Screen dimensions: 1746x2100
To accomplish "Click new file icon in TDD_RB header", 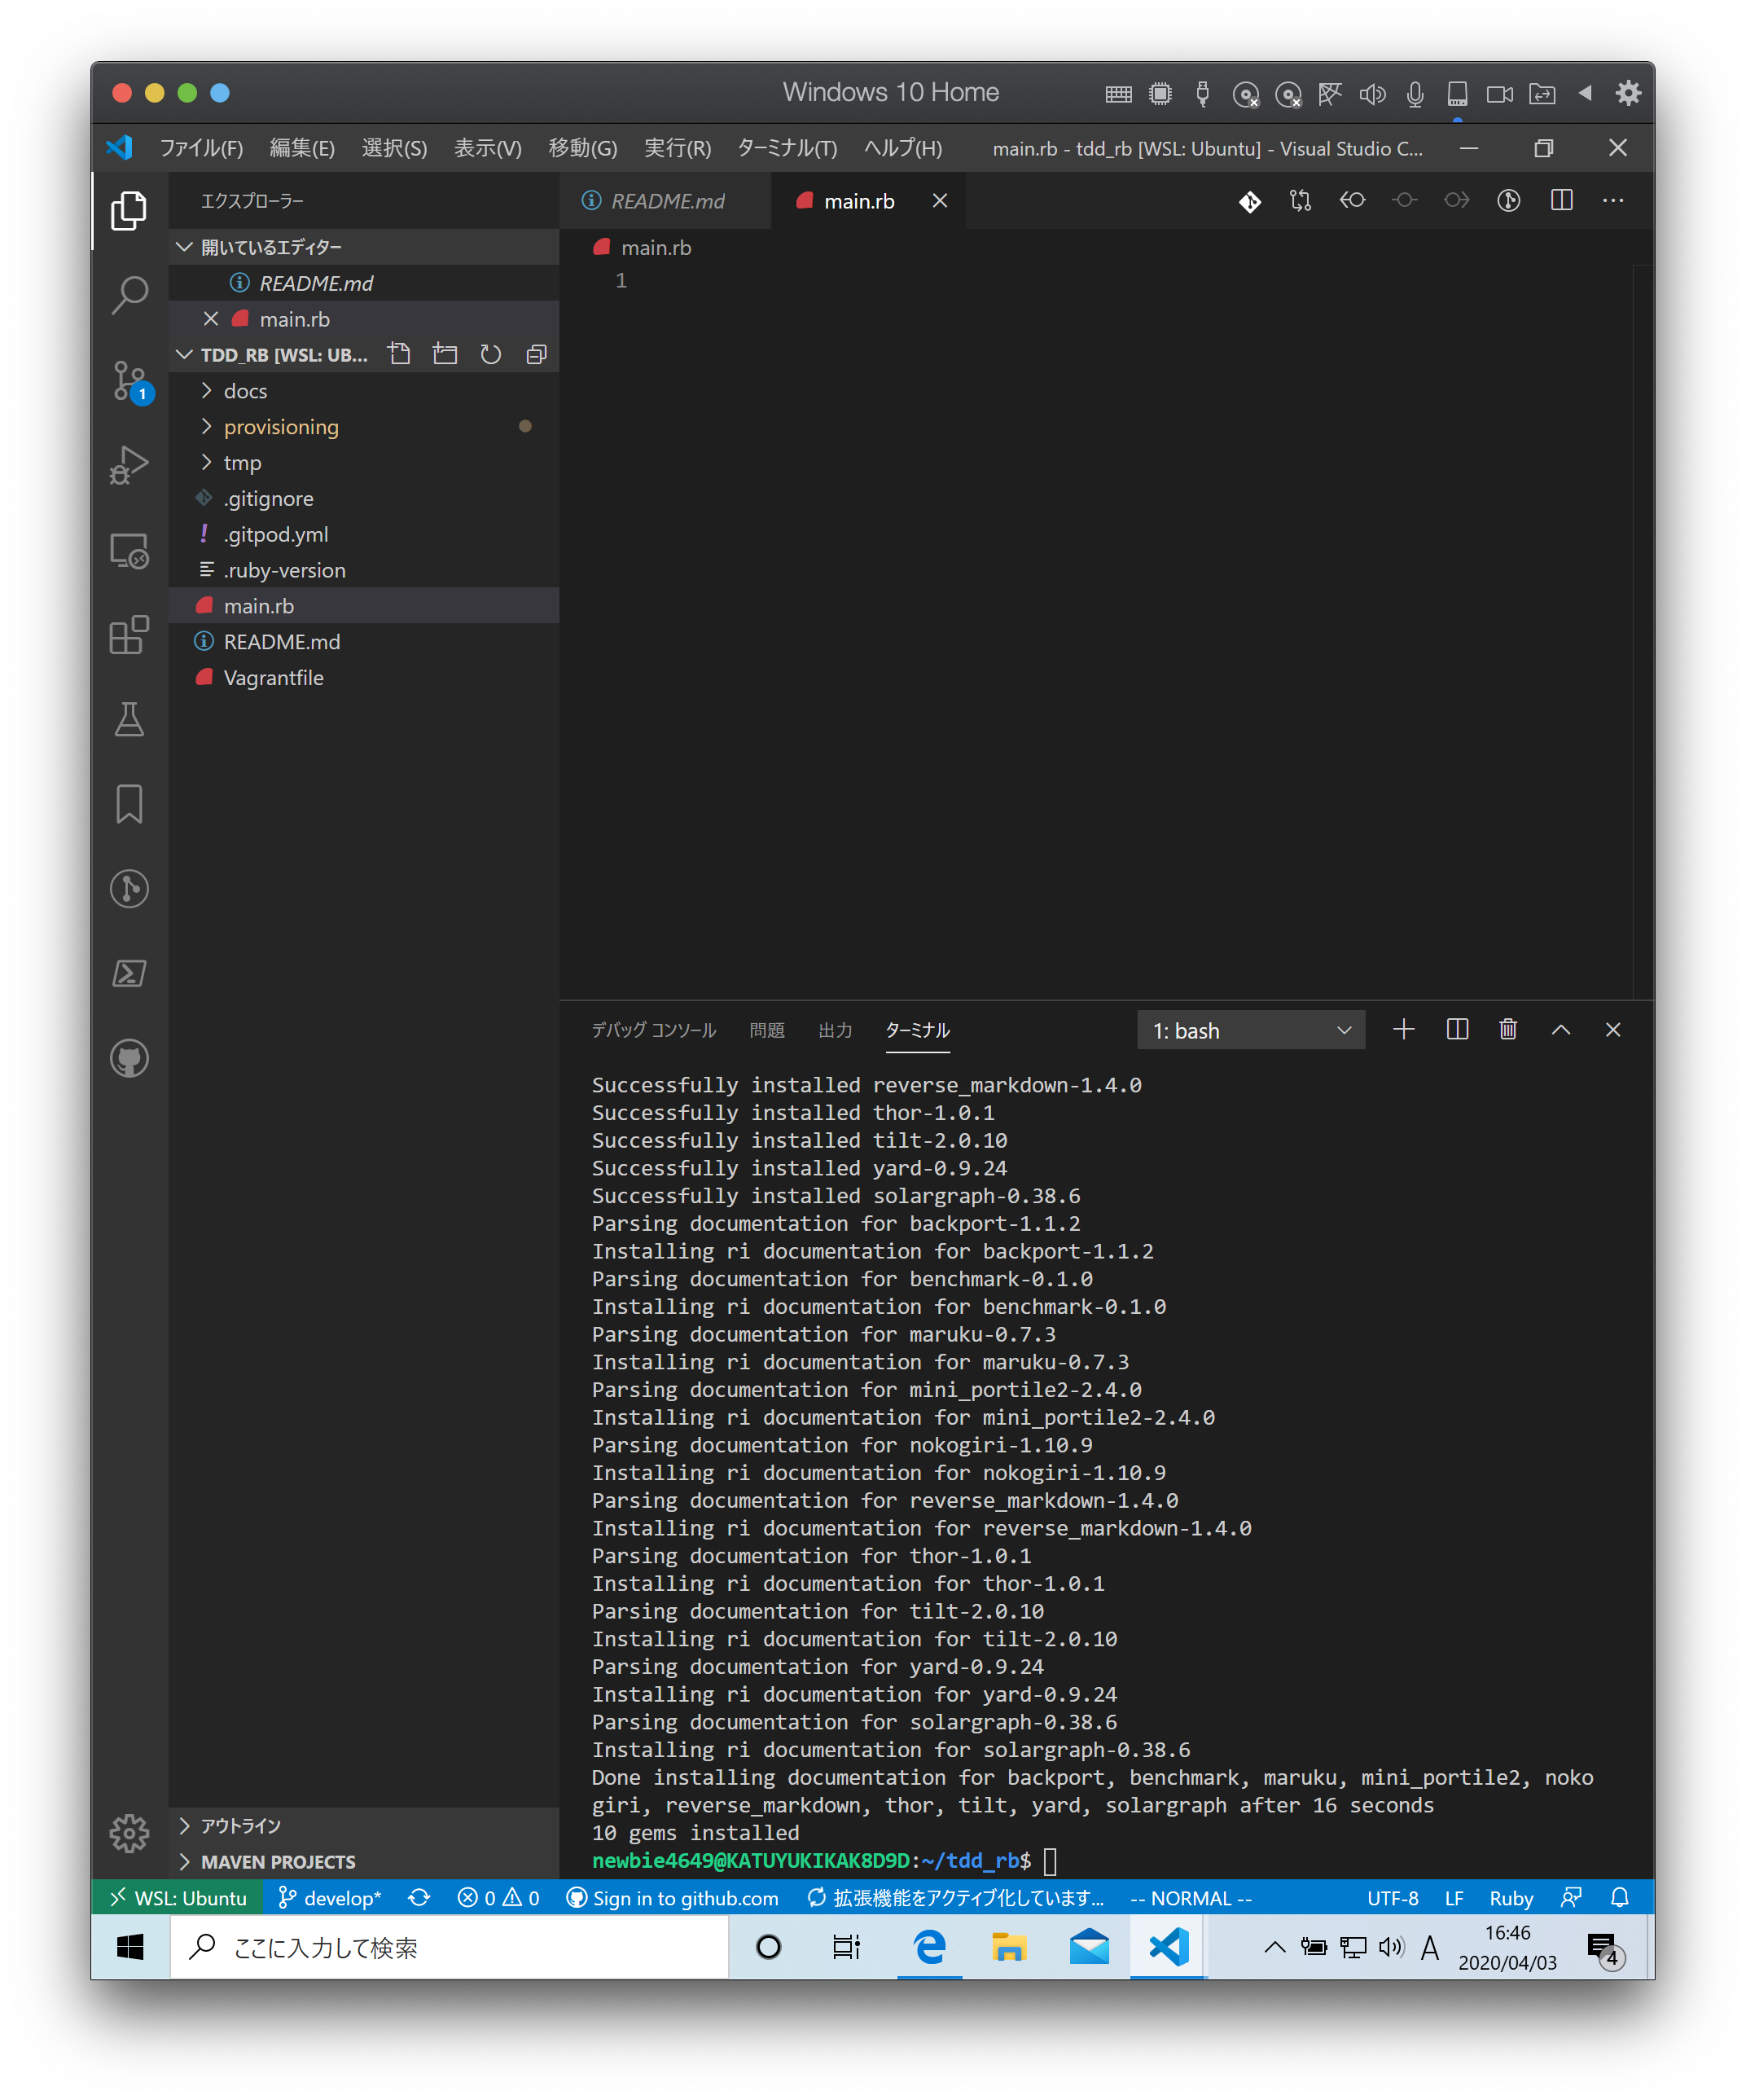I will click(x=399, y=354).
